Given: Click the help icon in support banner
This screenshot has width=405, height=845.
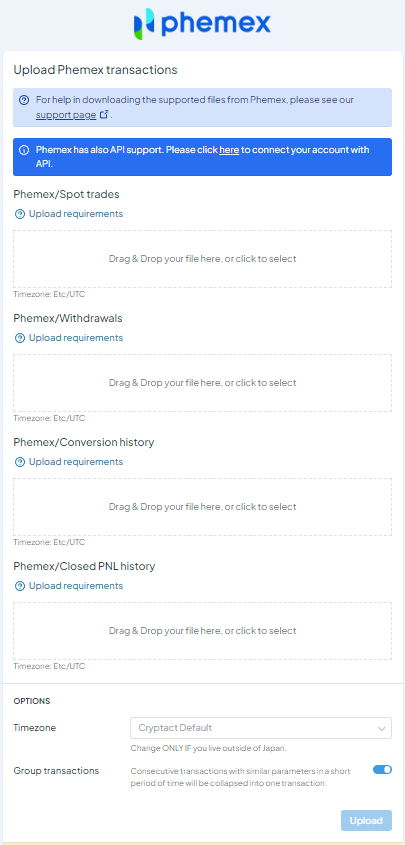Looking at the screenshot, I should click(24, 100).
